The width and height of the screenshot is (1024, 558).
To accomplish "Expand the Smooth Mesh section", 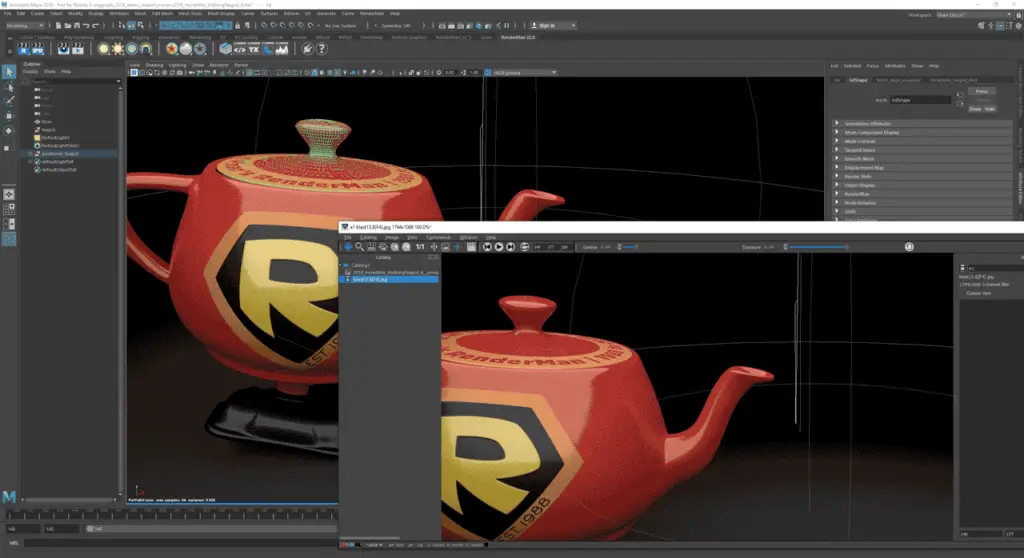I will point(924,159).
